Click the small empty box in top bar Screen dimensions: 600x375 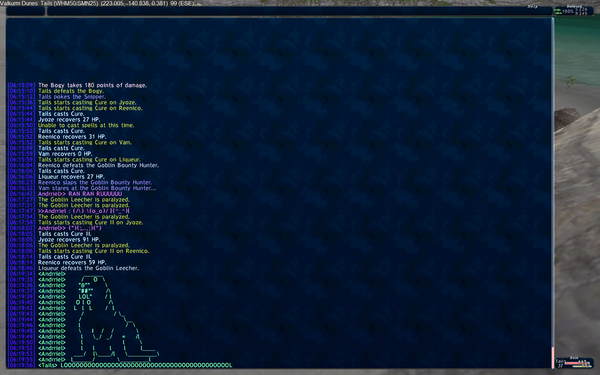(26, 11)
